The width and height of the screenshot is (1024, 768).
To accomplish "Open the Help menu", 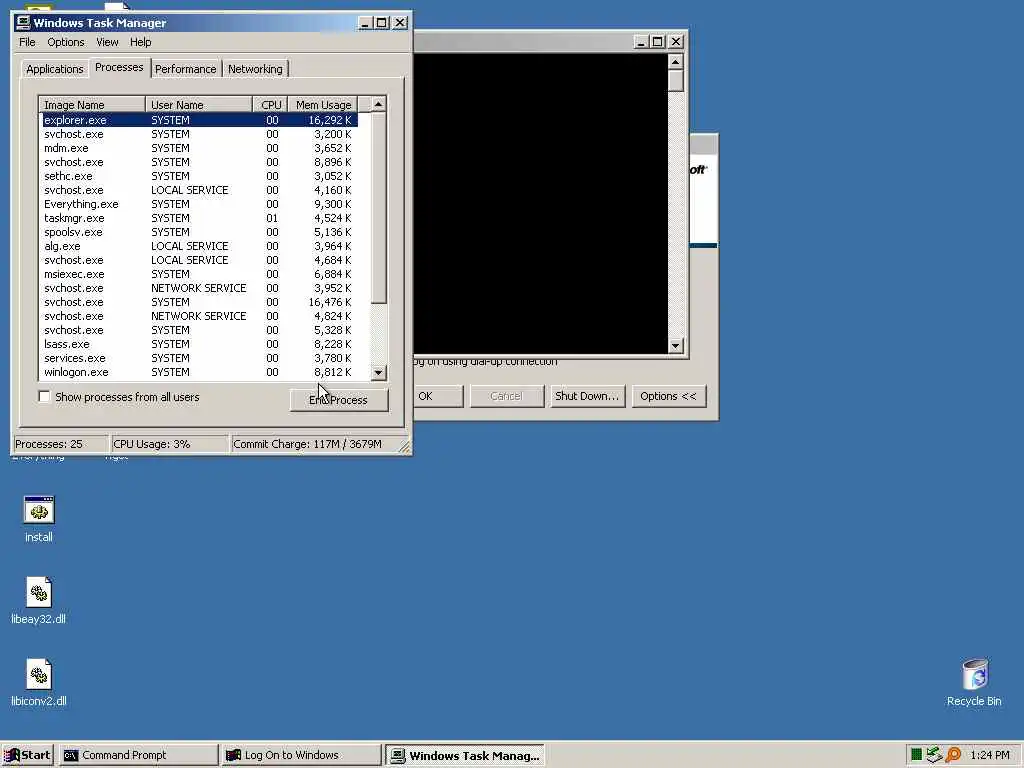I will tap(140, 42).
